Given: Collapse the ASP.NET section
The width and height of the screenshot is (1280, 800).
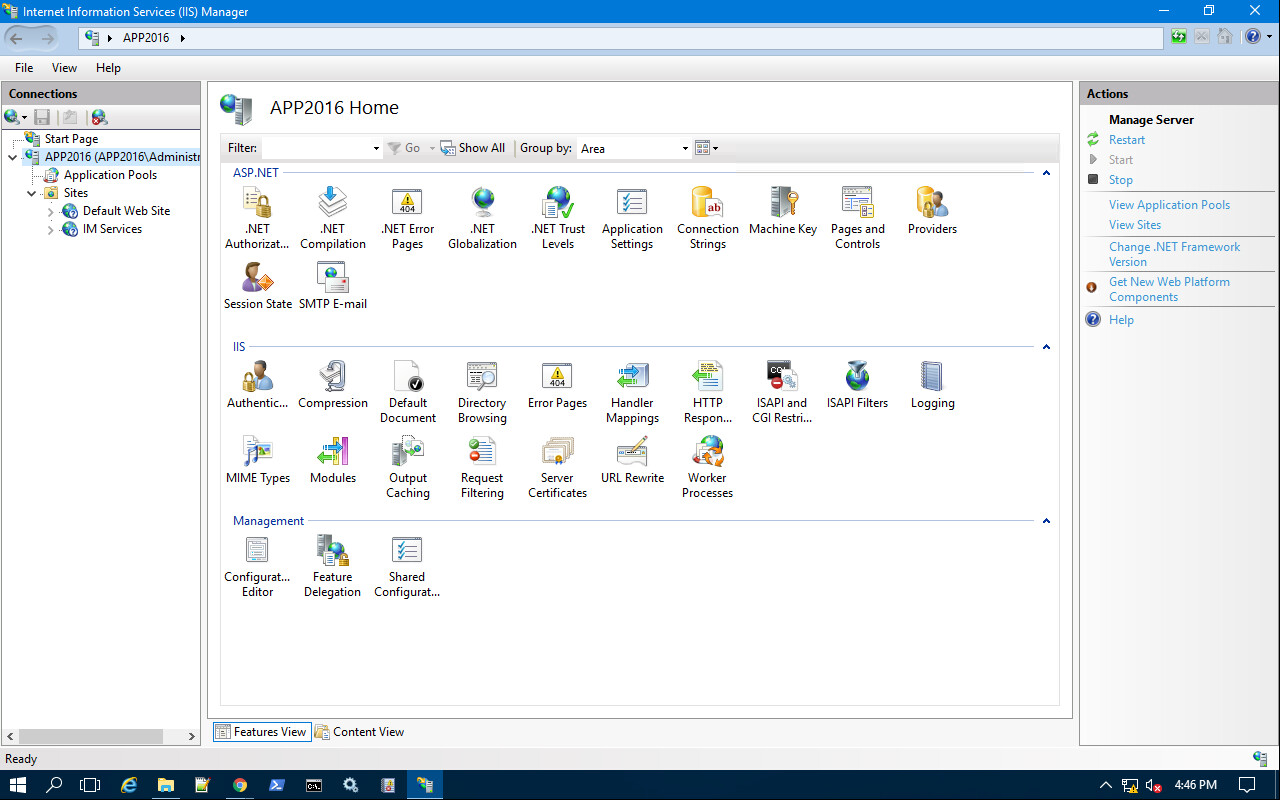Looking at the screenshot, I should [x=1046, y=172].
